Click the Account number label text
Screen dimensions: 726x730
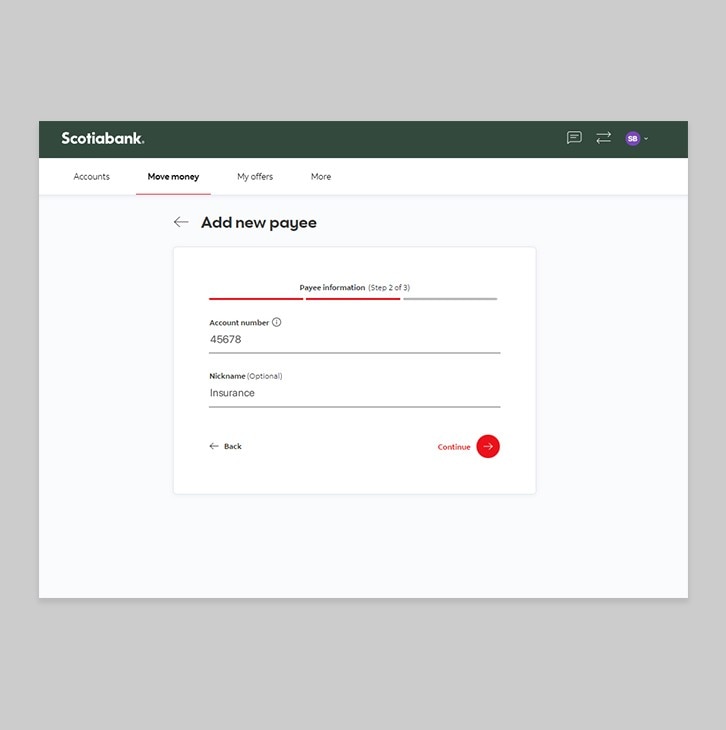click(x=239, y=323)
